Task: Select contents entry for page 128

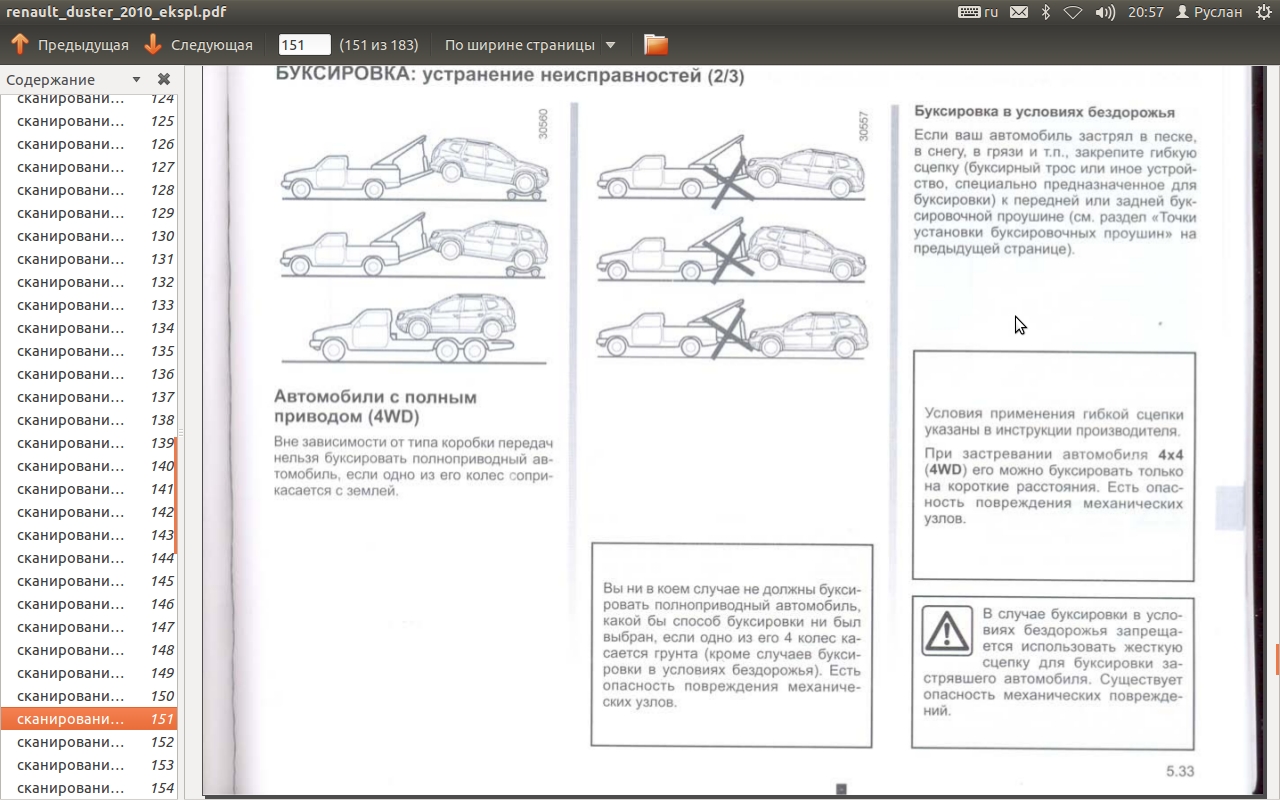Action: [88, 190]
